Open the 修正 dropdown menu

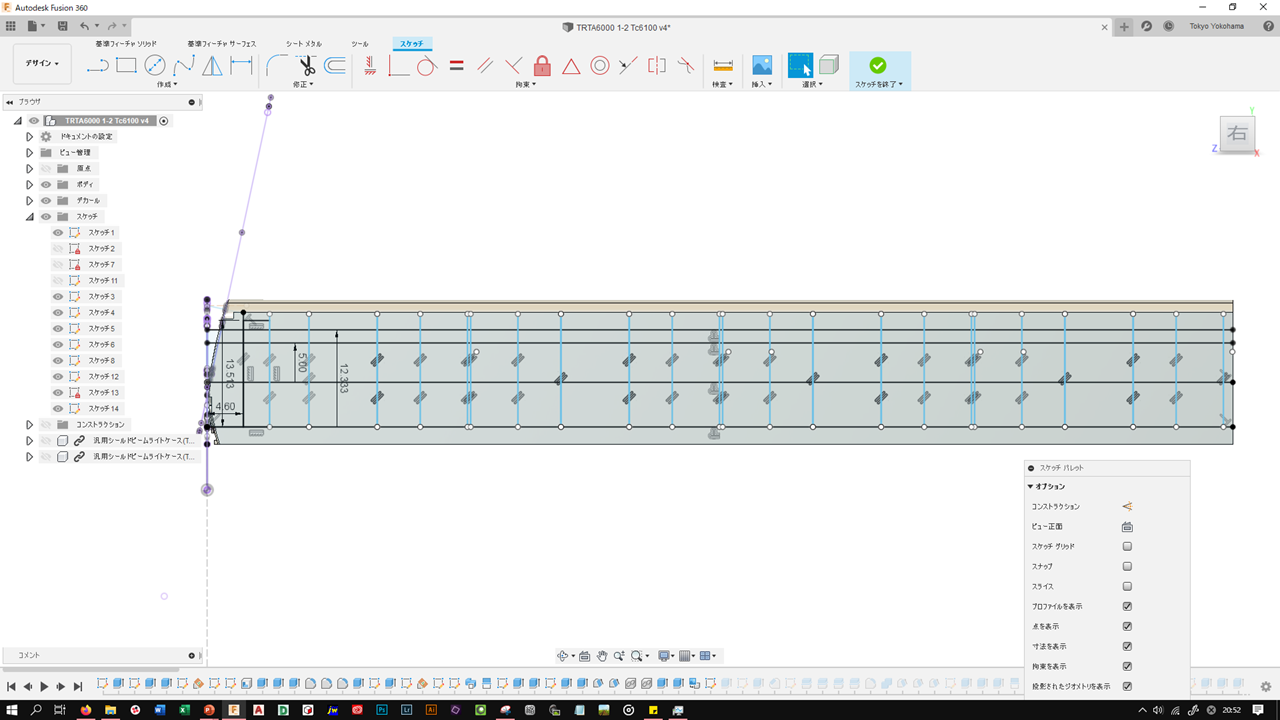pyautogui.click(x=303, y=85)
